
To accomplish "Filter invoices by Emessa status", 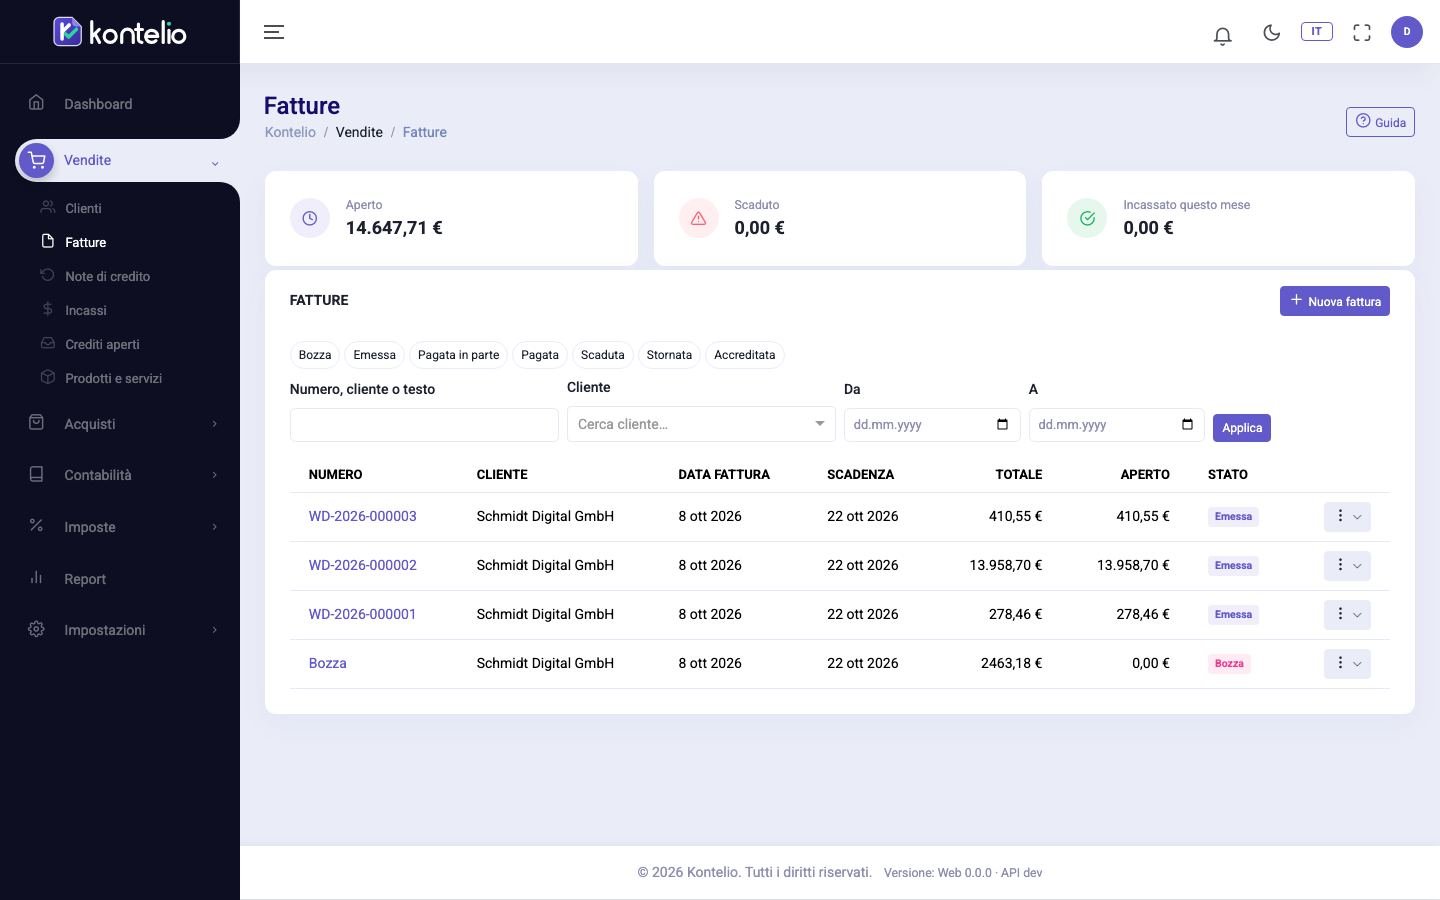I will click(374, 355).
